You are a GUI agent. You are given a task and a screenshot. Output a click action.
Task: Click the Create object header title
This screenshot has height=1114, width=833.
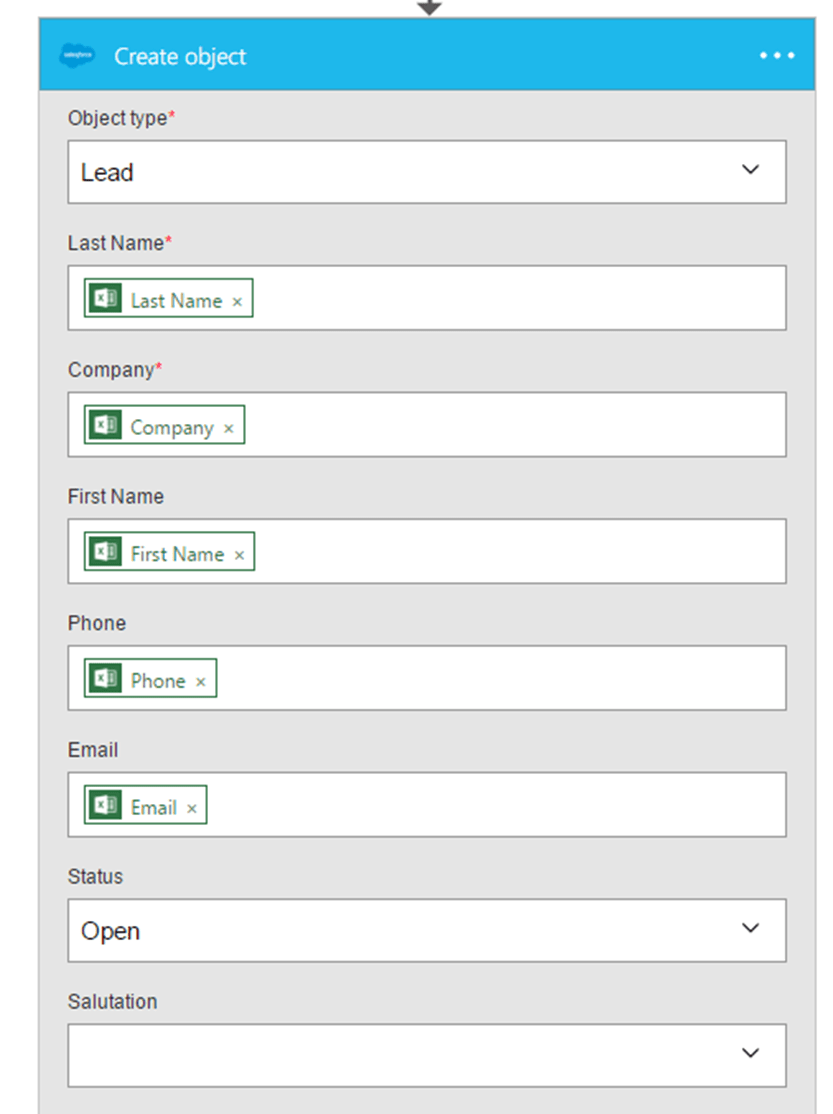pos(180,57)
